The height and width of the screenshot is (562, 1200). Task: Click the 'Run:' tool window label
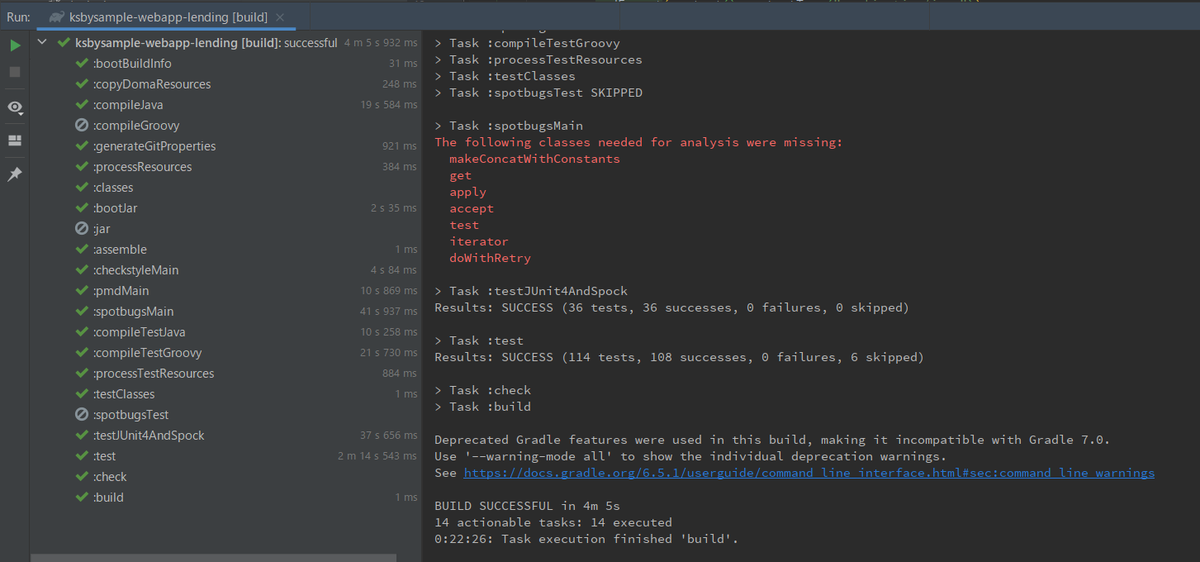coord(17,18)
